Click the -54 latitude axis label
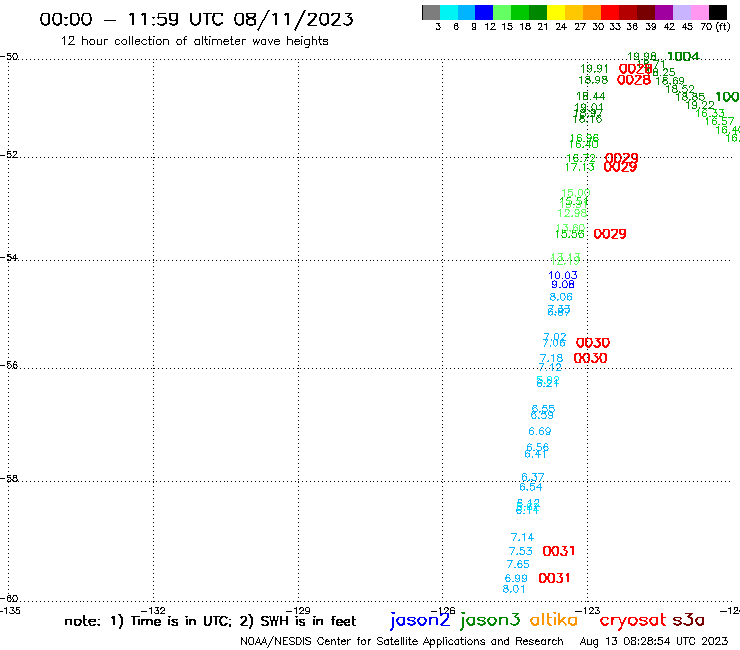 (x=9, y=257)
